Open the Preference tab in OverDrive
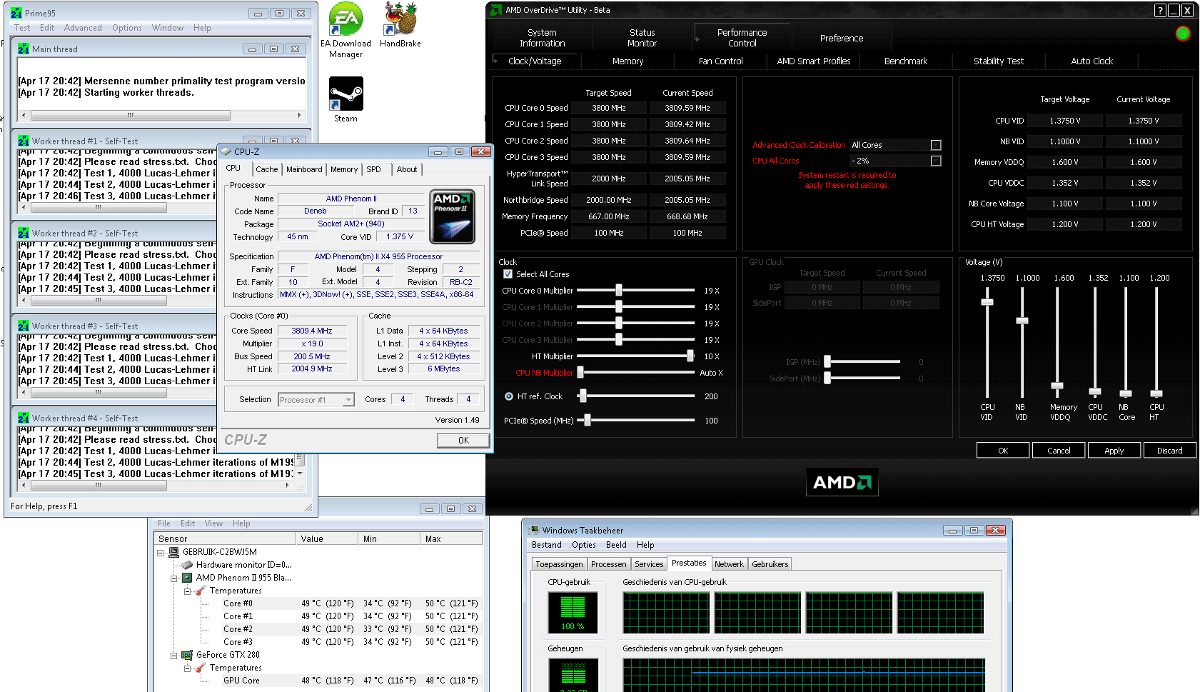 (841, 38)
